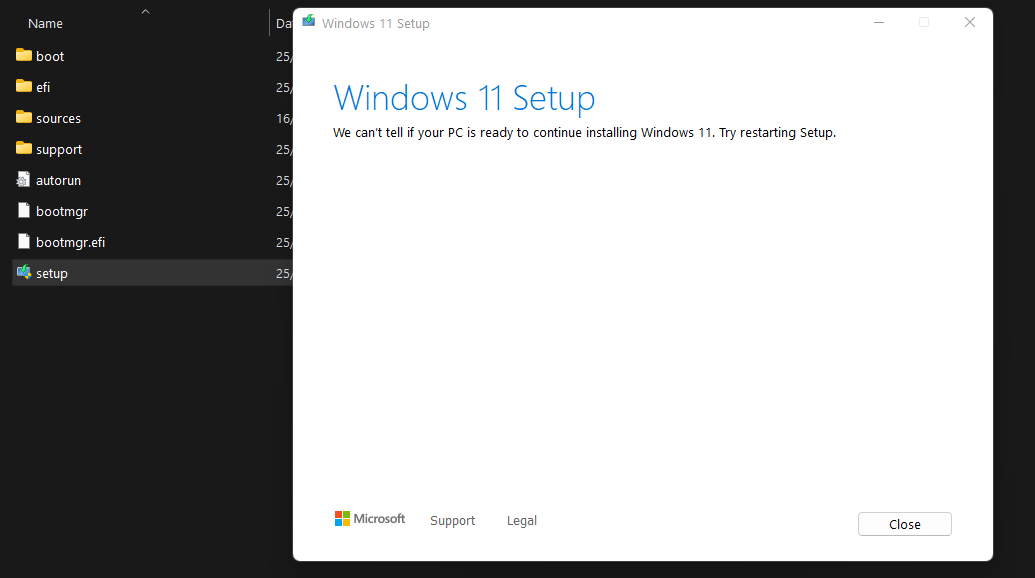Screen dimensions: 1035x578
Task: Click the Microsoft logo in the footer
Action: coord(370,519)
